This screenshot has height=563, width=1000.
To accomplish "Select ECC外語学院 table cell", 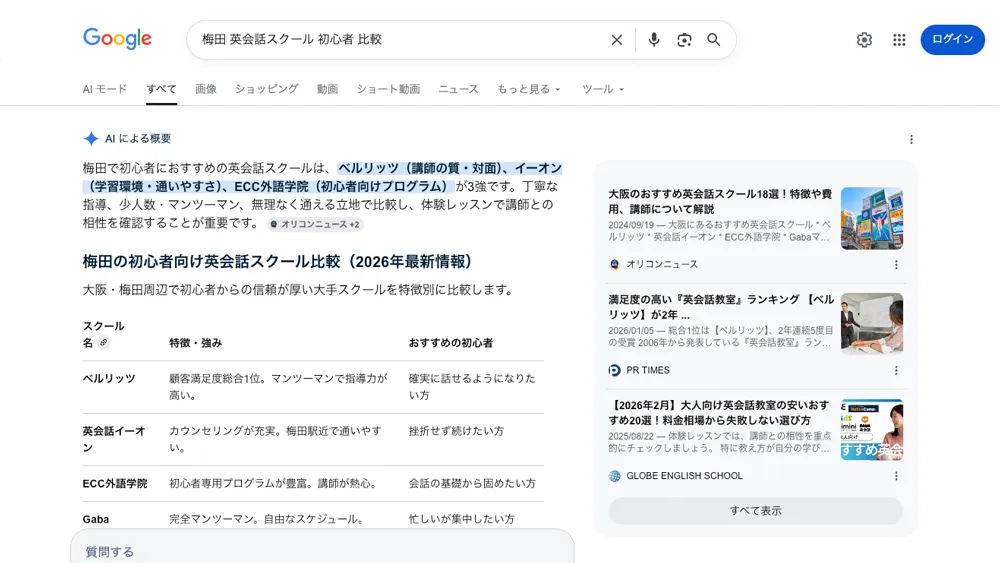I will pyautogui.click(x=115, y=483).
